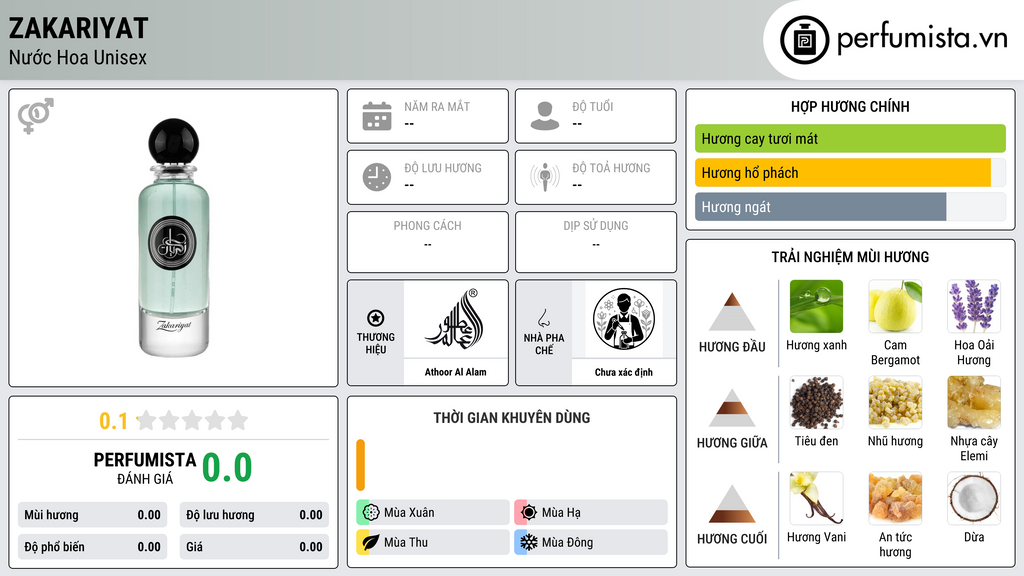Select the Hoa Oải Hương lavender image

(974, 306)
